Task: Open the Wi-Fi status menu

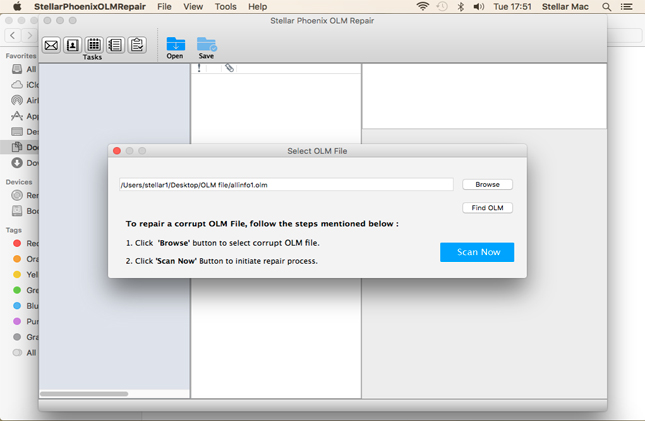Action: tap(422, 7)
